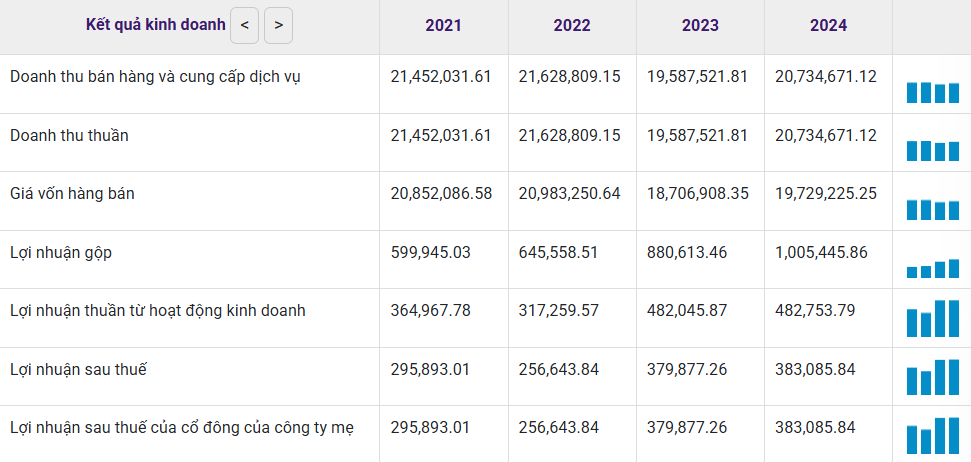971x462 pixels.
Task: Select the 2023 column header
Action: [x=700, y=26]
